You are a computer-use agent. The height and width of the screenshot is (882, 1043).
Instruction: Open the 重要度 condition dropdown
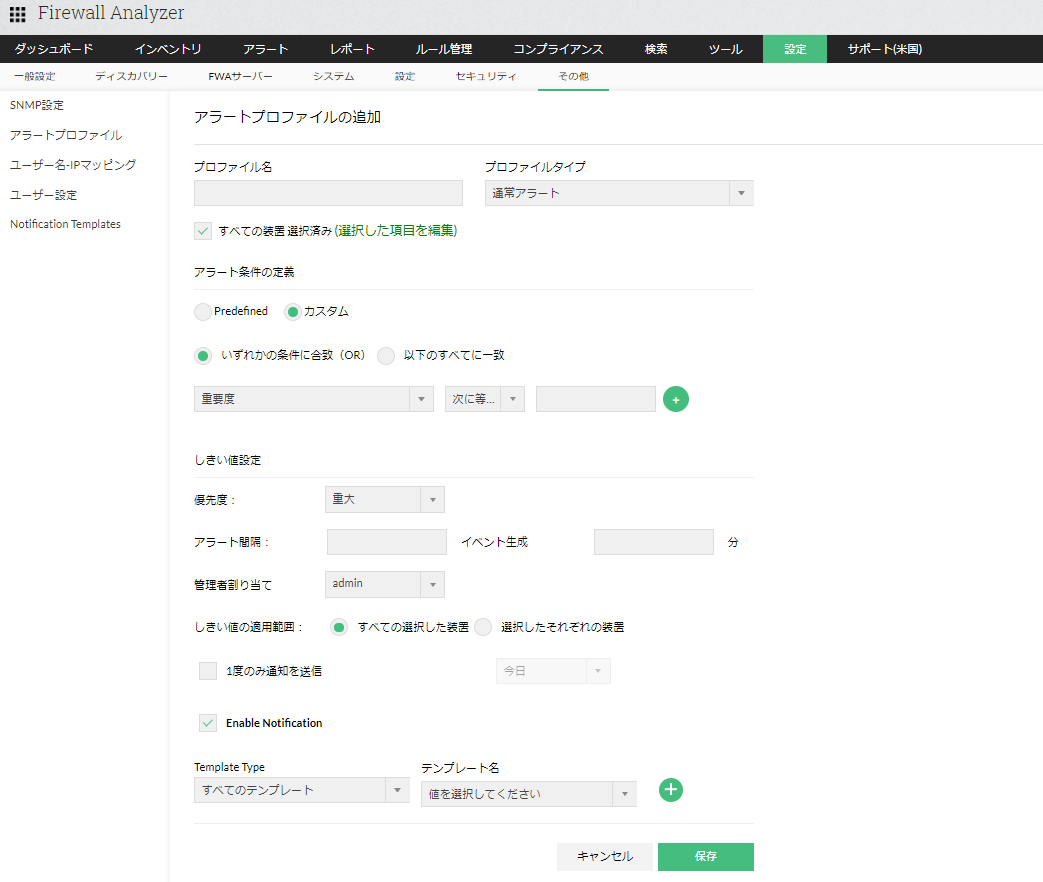tap(314, 399)
